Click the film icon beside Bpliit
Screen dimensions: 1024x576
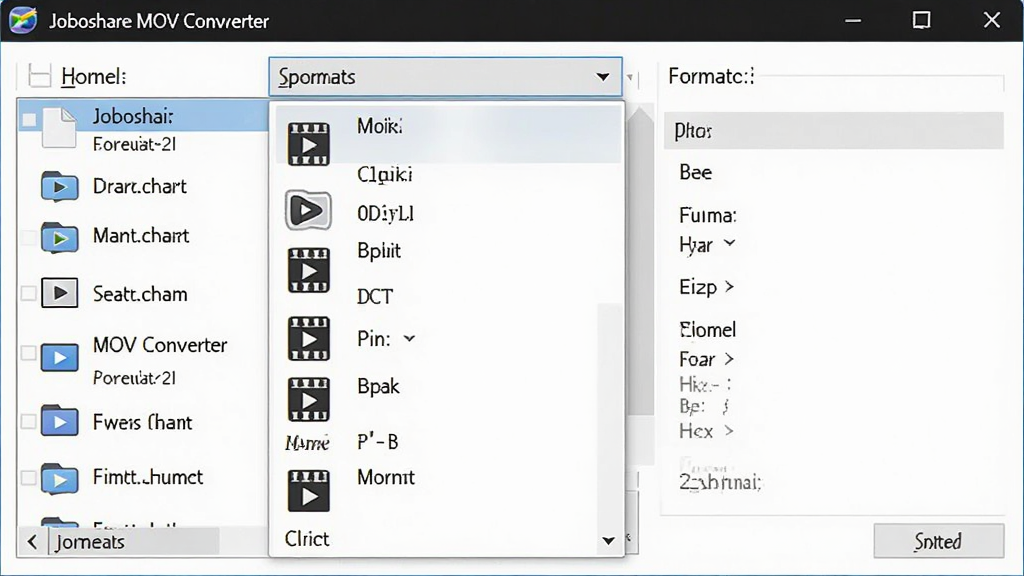tap(308, 270)
